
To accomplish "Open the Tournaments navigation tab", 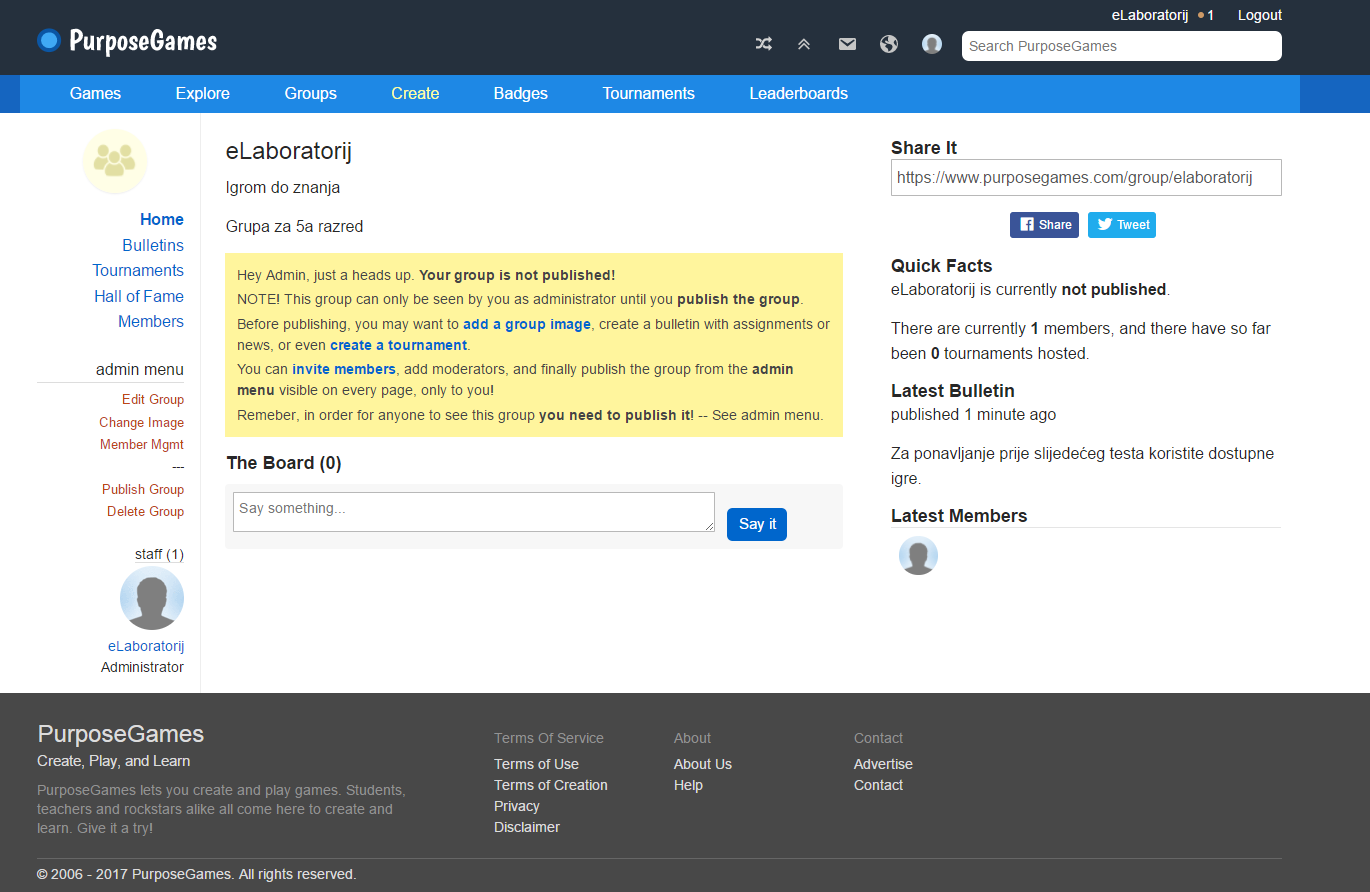I will coord(648,94).
